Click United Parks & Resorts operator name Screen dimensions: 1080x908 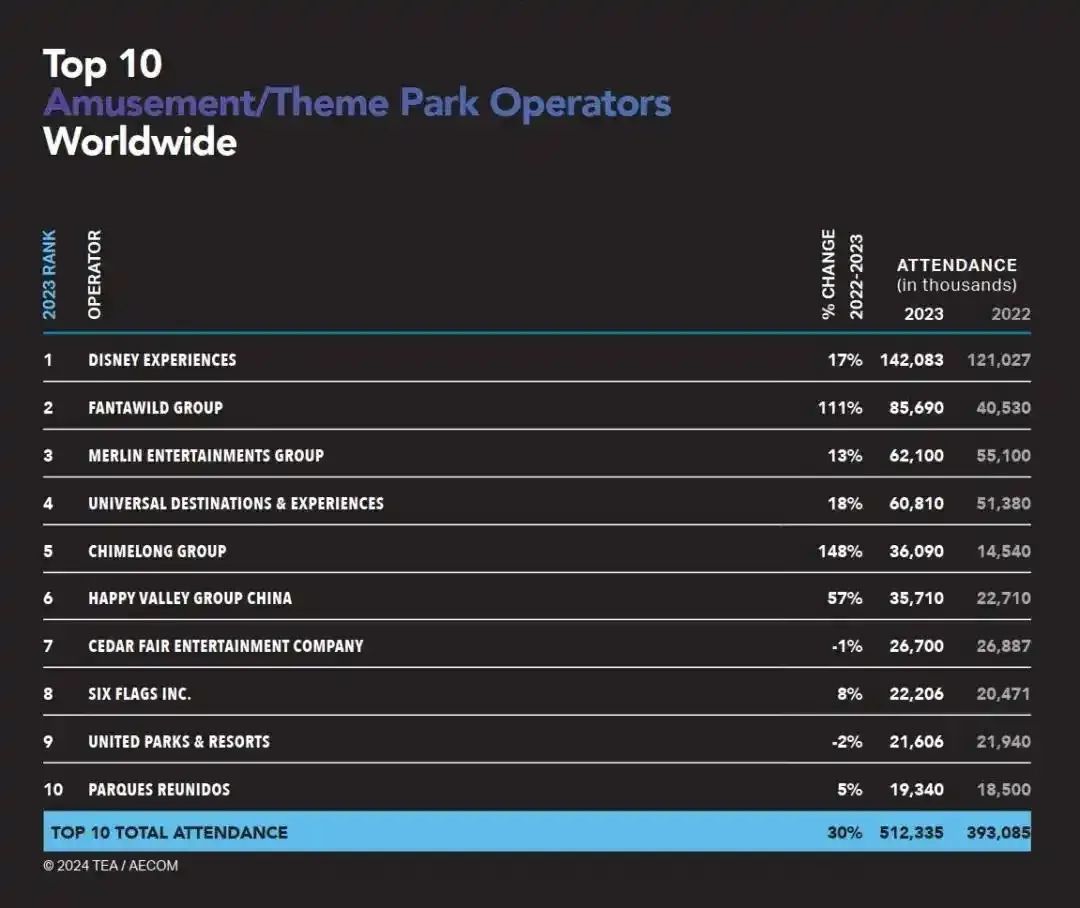pyautogui.click(x=179, y=742)
